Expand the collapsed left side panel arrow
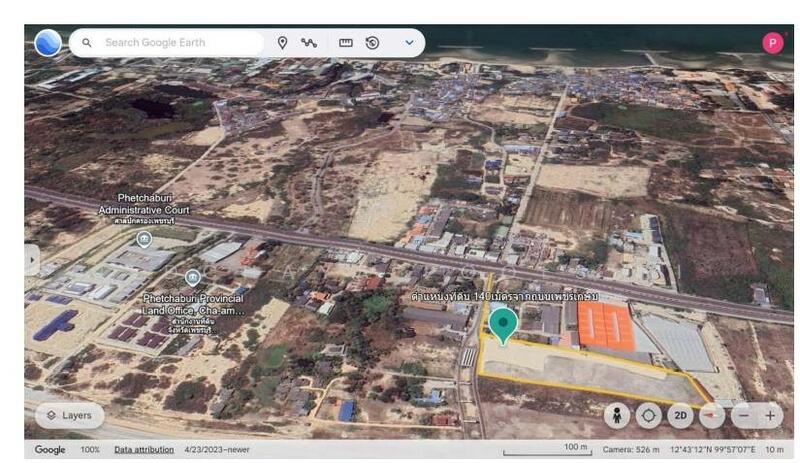 [x=31, y=258]
